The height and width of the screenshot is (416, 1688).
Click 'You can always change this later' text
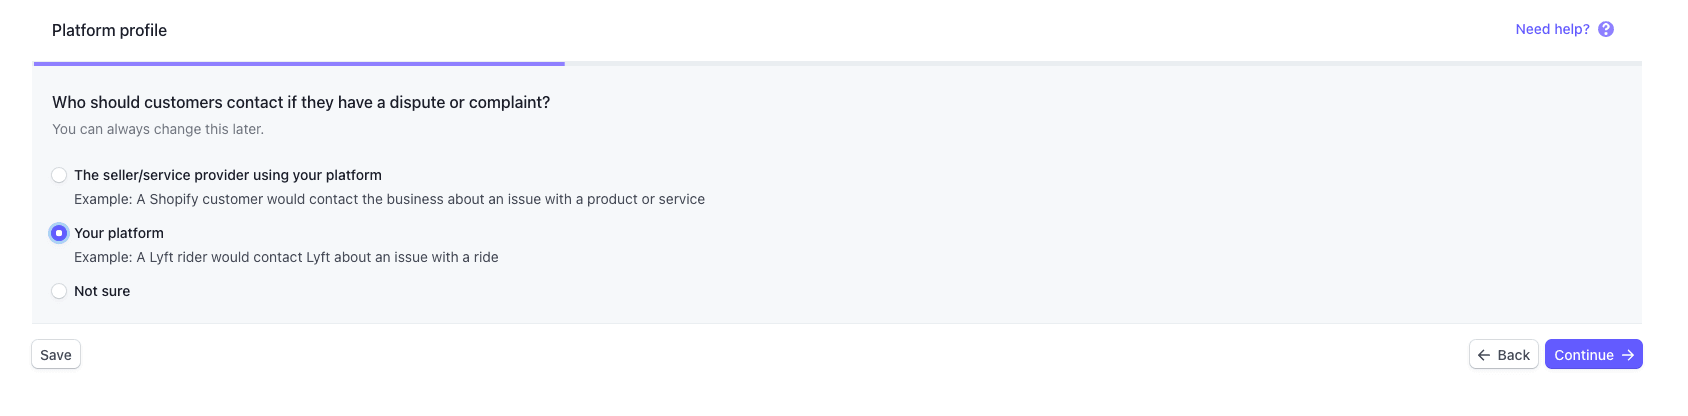[158, 129]
